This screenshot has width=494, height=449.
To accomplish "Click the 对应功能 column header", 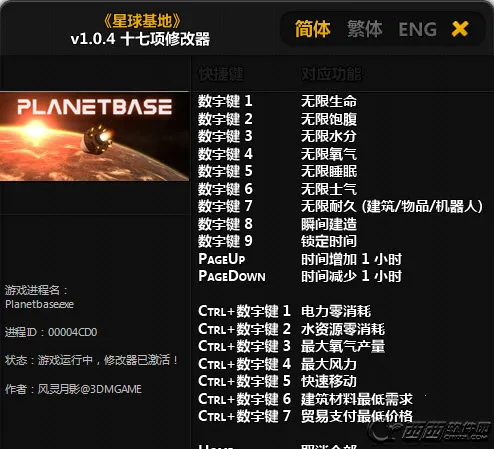I will point(331,74).
